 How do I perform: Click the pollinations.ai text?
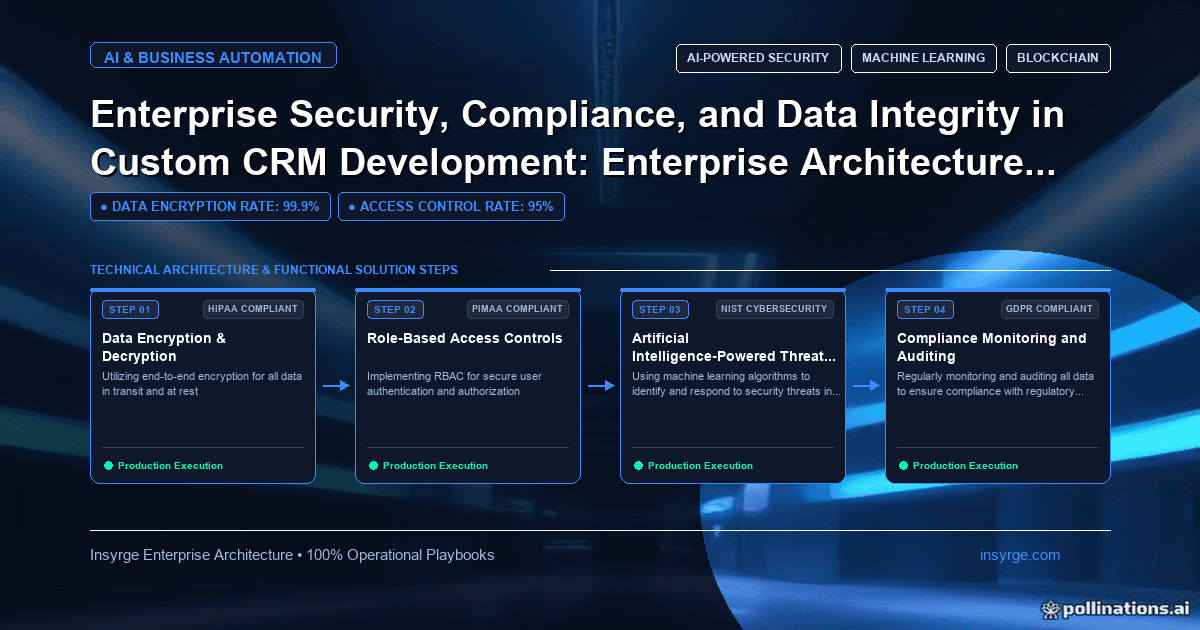coord(1125,608)
